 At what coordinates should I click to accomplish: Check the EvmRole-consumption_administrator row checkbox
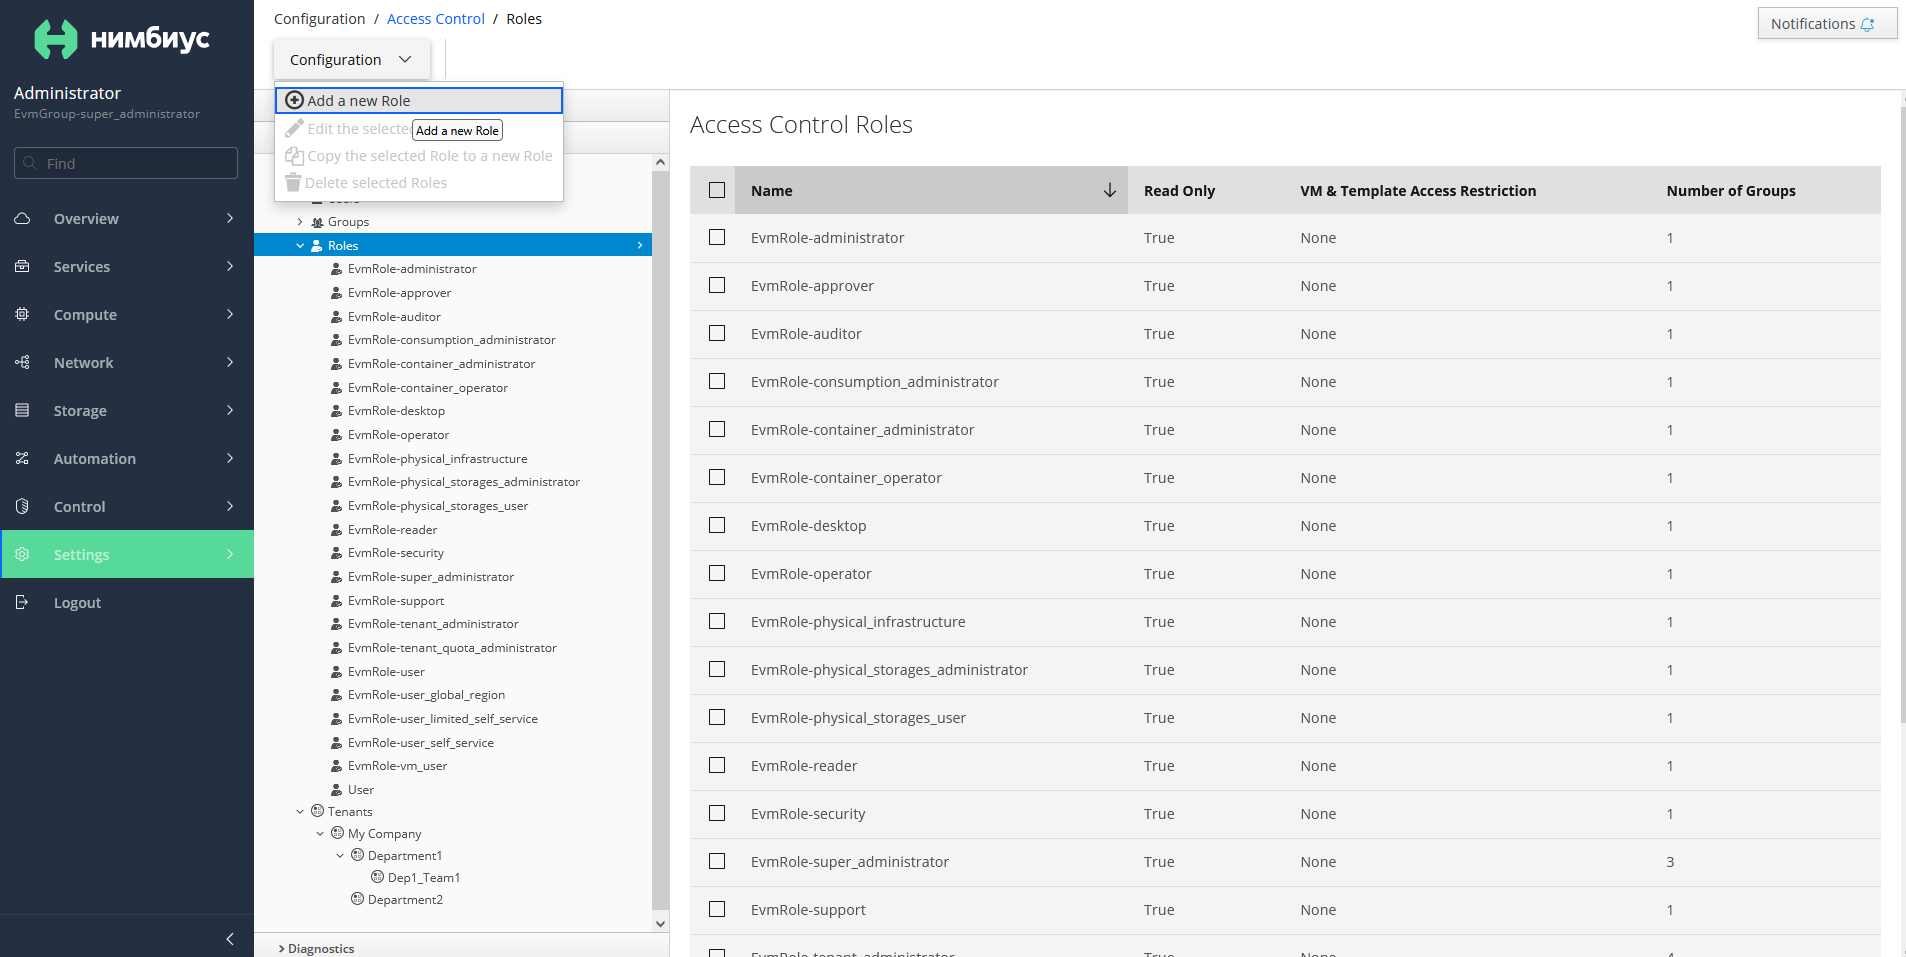coord(717,381)
